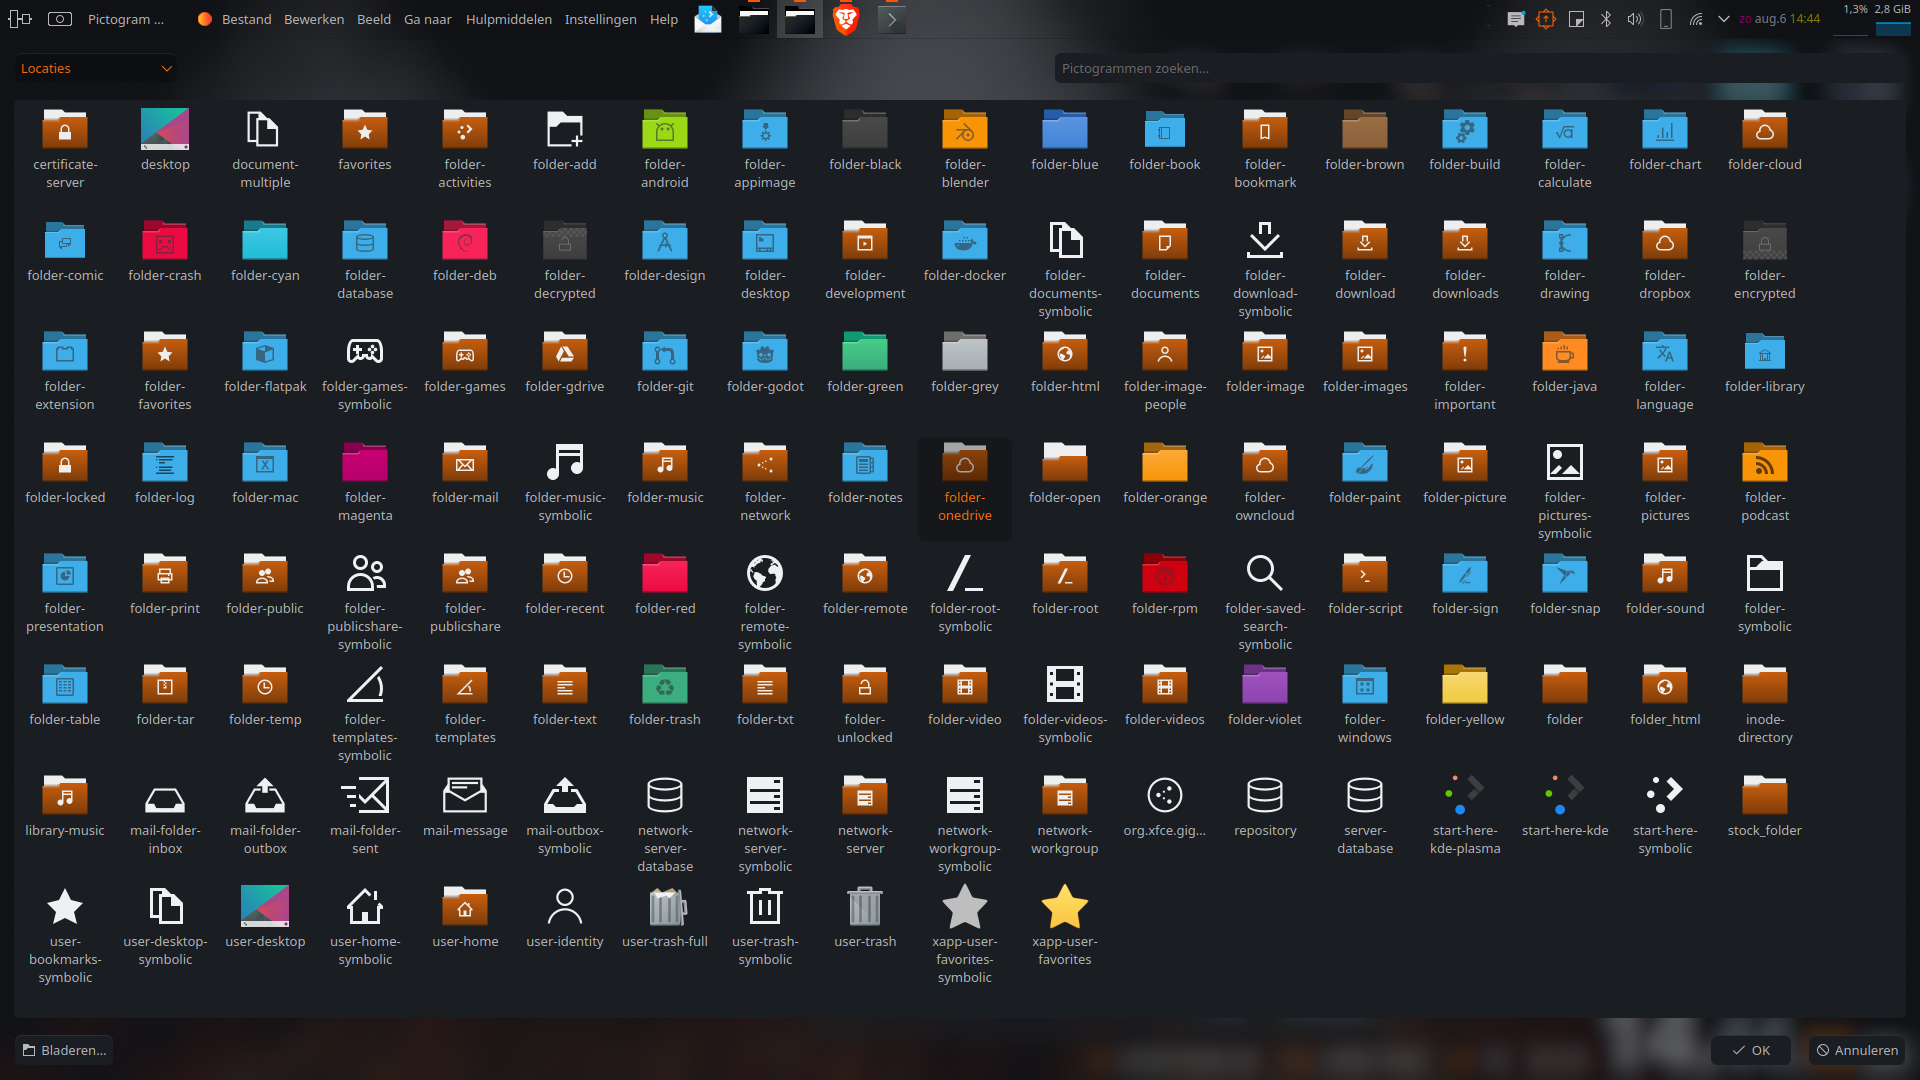Open the Hulpmiddelen menu
Image resolution: width=1920 pixels, height=1080 pixels.
(509, 19)
